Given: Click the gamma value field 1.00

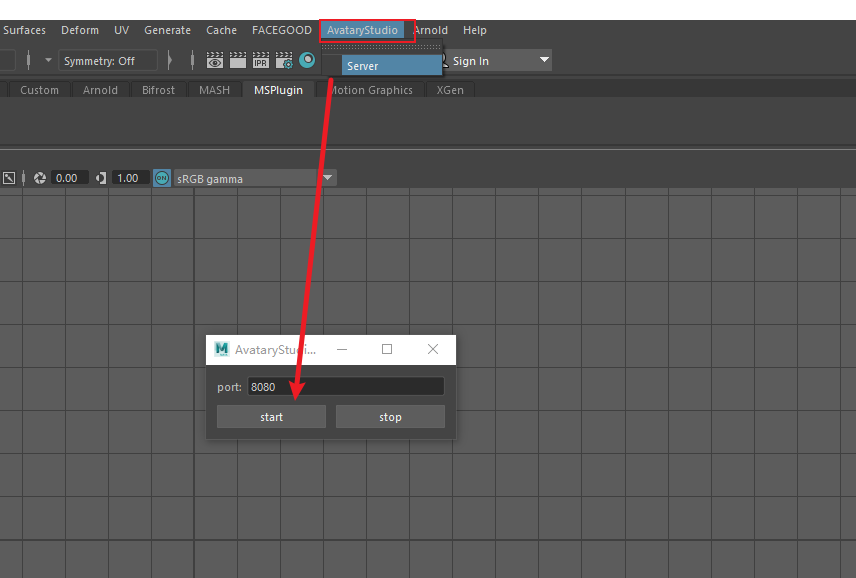Looking at the screenshot, I should click(130, 178).
